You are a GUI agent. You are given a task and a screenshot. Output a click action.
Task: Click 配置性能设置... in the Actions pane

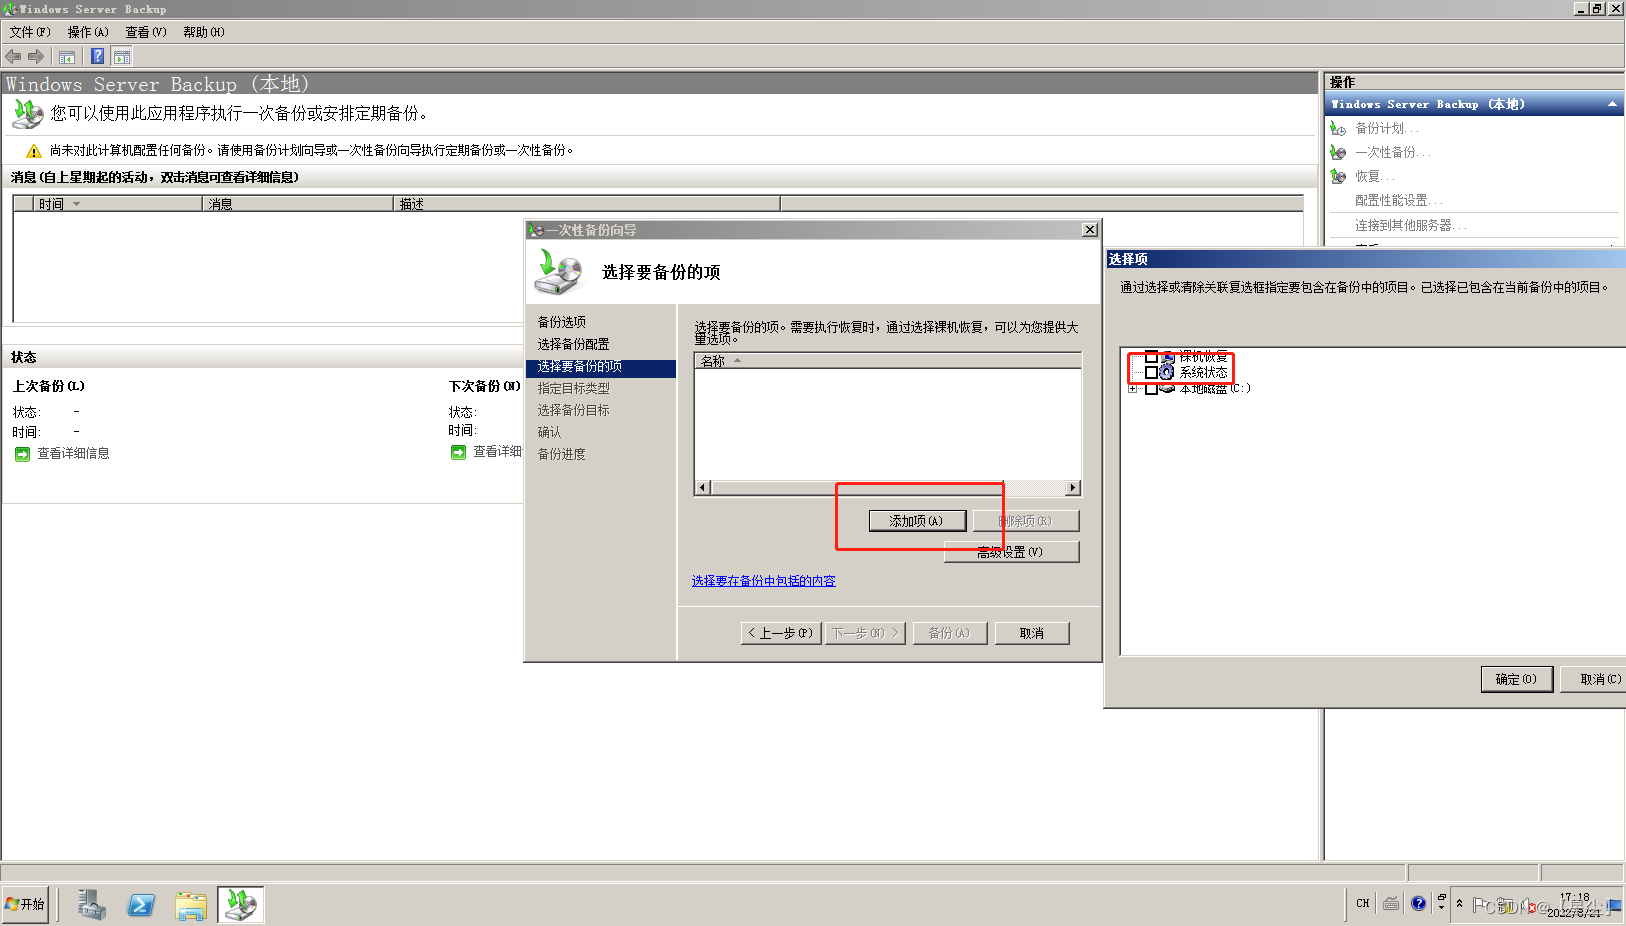pyautogui.click(x=1398, y=200)
